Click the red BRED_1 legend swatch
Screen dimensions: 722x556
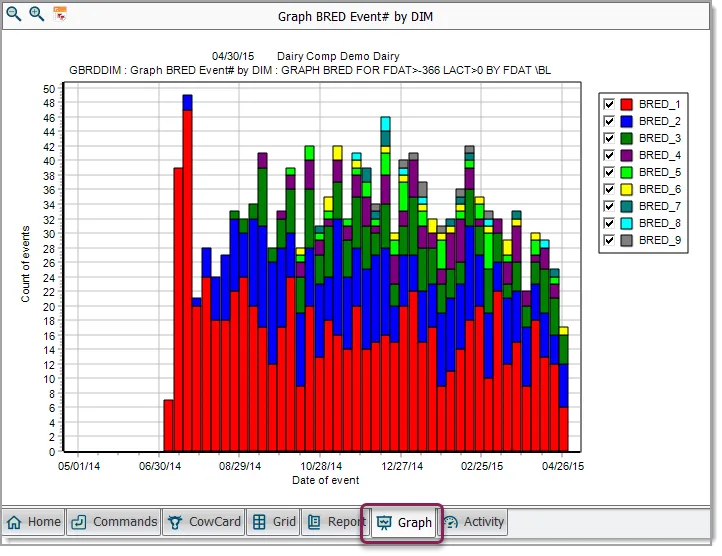pos(626,104)
